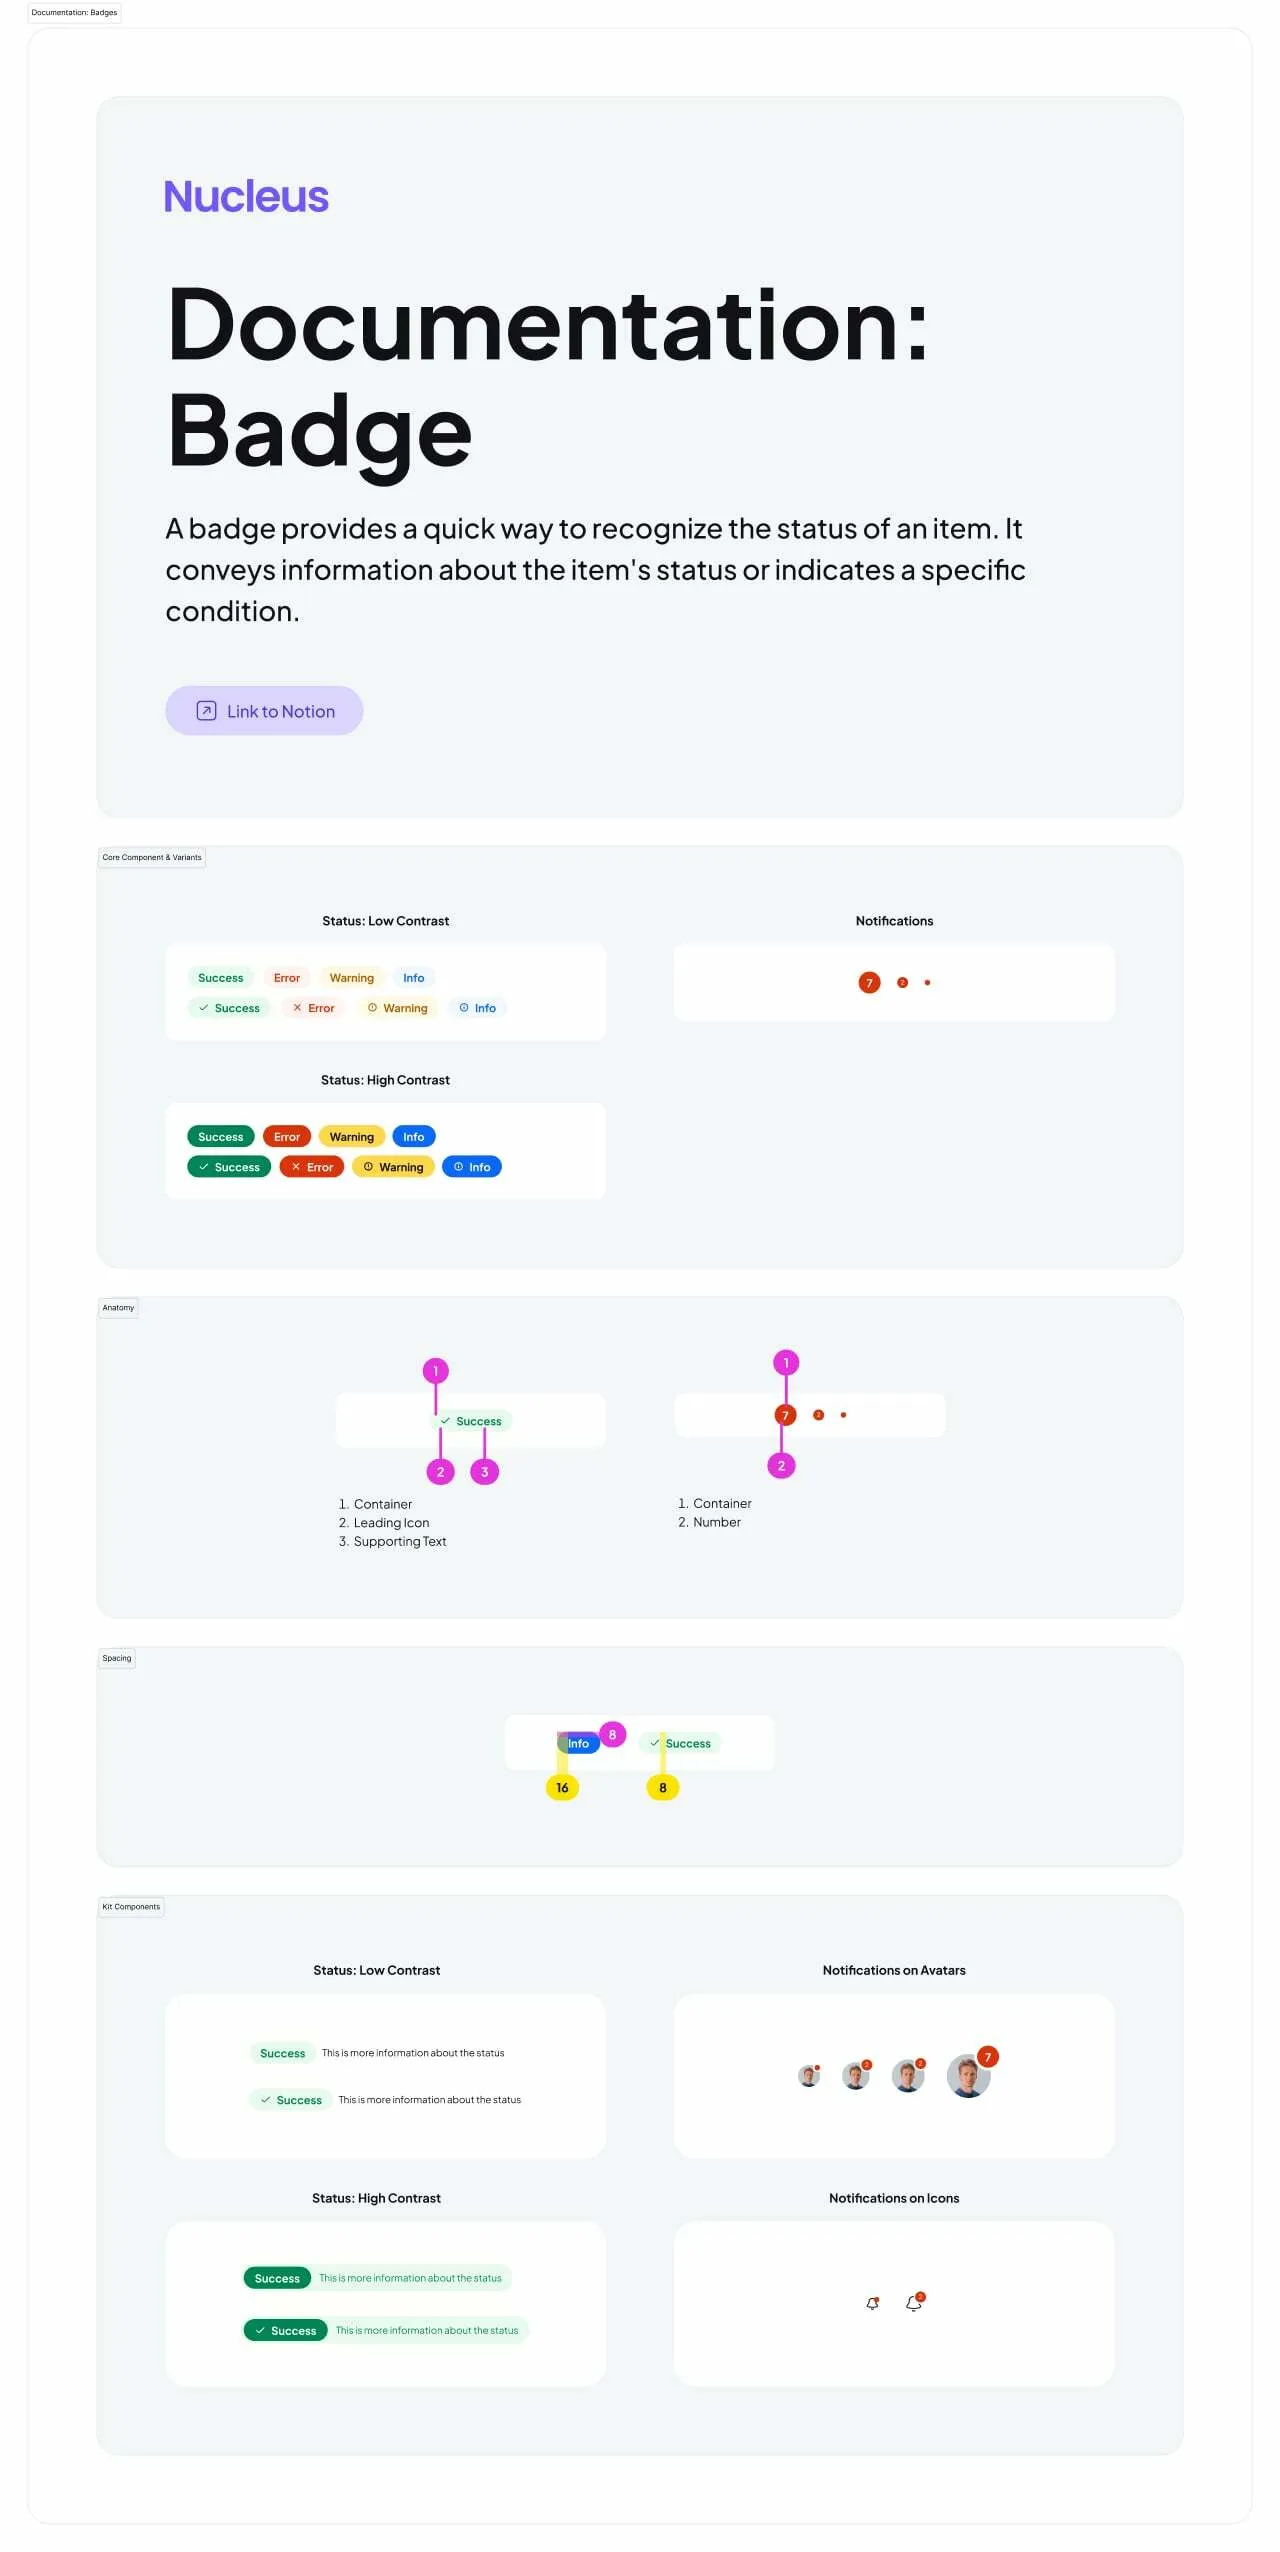This screenshot has width=1280, height=2552.
Task: Click the low contrast Warning badge with clock icon
Action: pyautogui.click(x=397, y=1008)
